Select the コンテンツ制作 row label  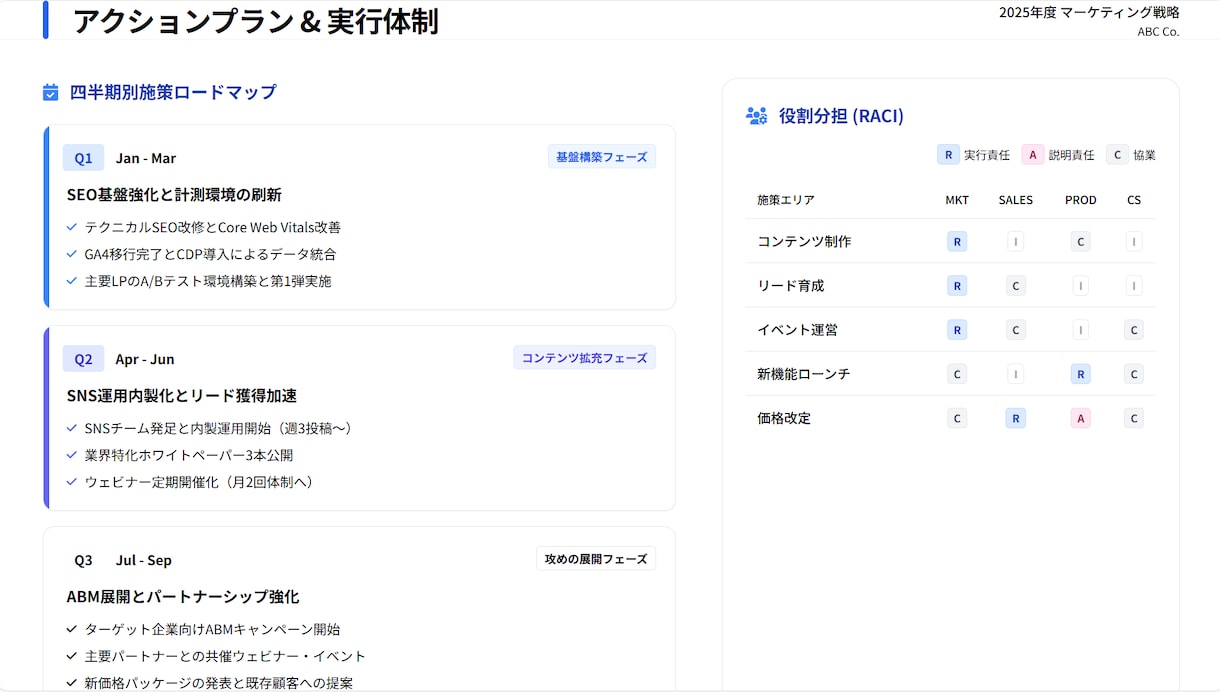coord(804,241)
